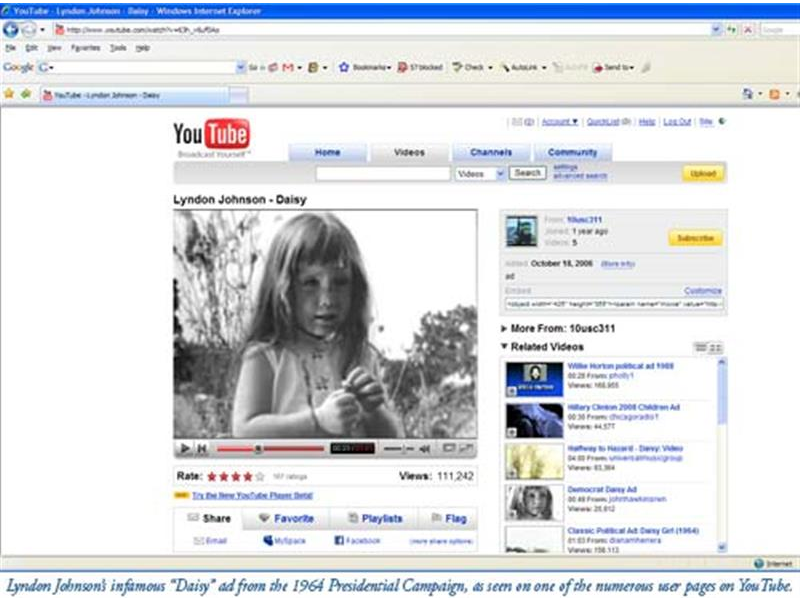The image size is (800, 600).
Task: Open the Bookmarks dropdown arrow in the Google toolbar
Action: 389,68
